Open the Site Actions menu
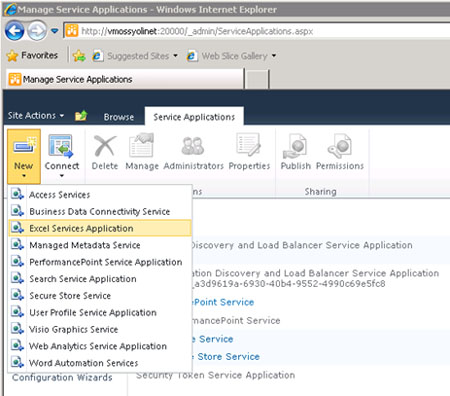The width and height of the screenshot is (450, 396). point(36,115)
